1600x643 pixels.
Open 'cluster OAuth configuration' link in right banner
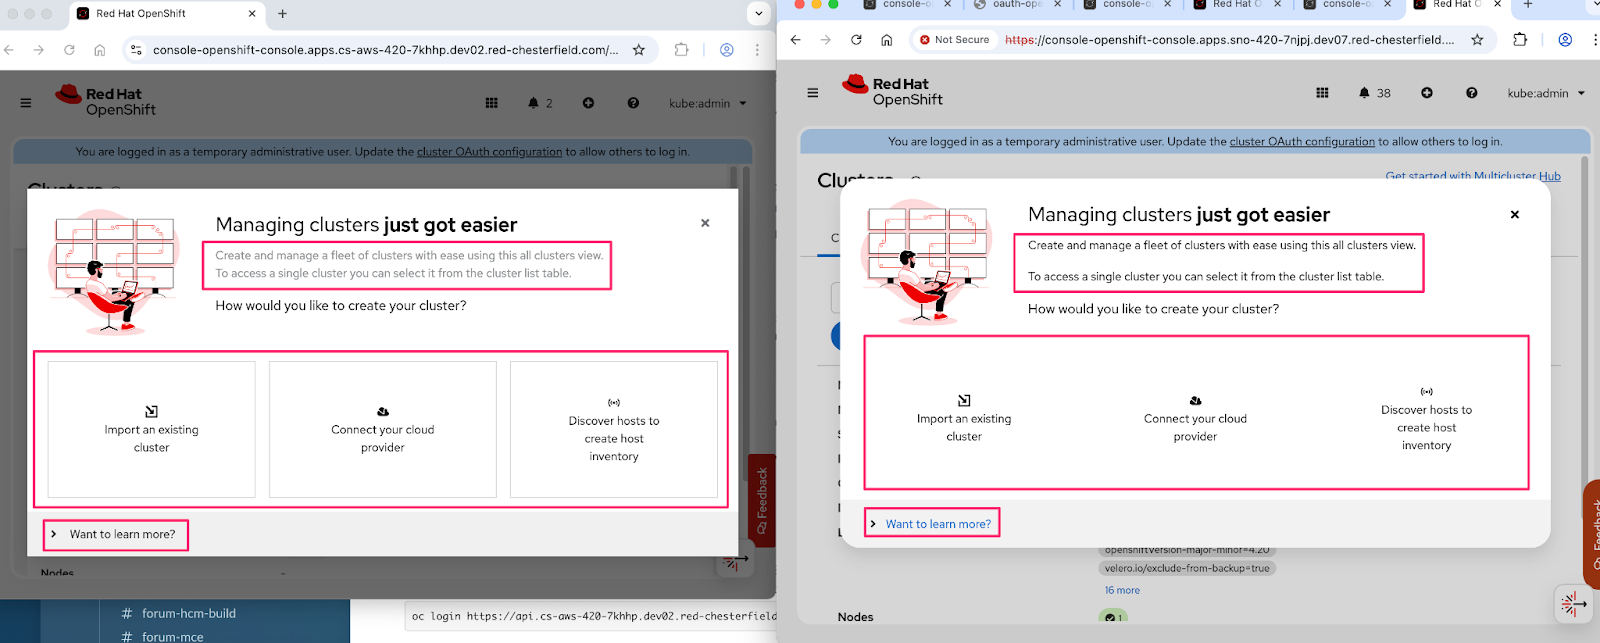coord(1302,142)
